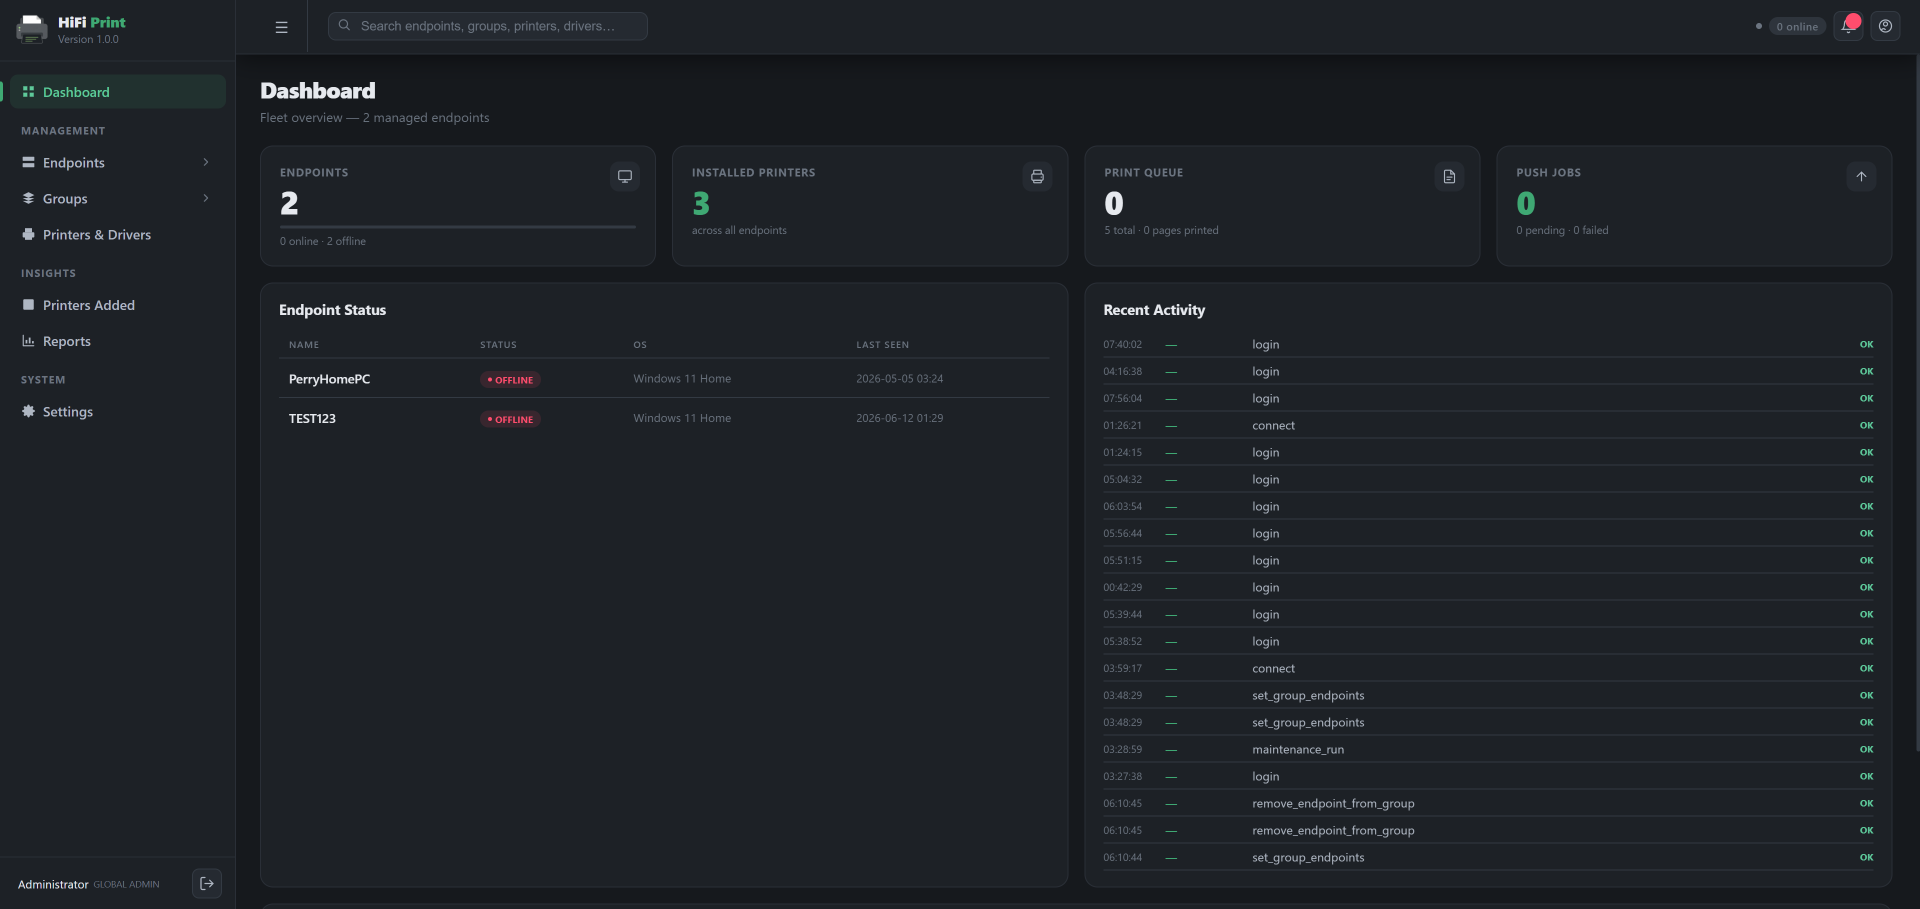Click the HiFi Print printer logo
The width and height of the screenshot is (1920, 909).
[32, 29]
